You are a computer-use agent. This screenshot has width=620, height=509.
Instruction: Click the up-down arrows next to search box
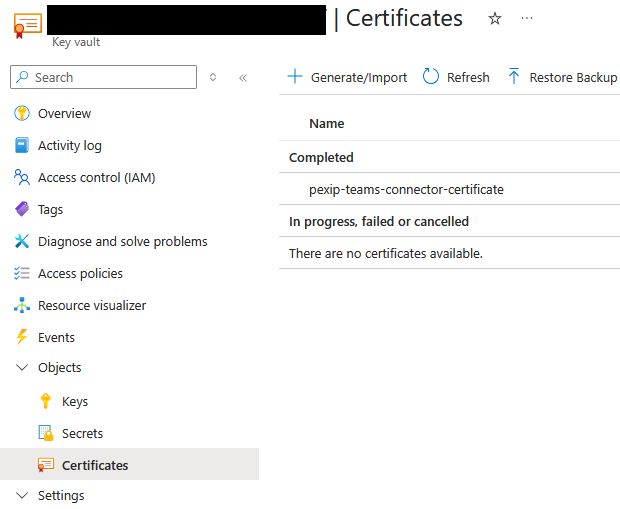(x=213, y=77)
